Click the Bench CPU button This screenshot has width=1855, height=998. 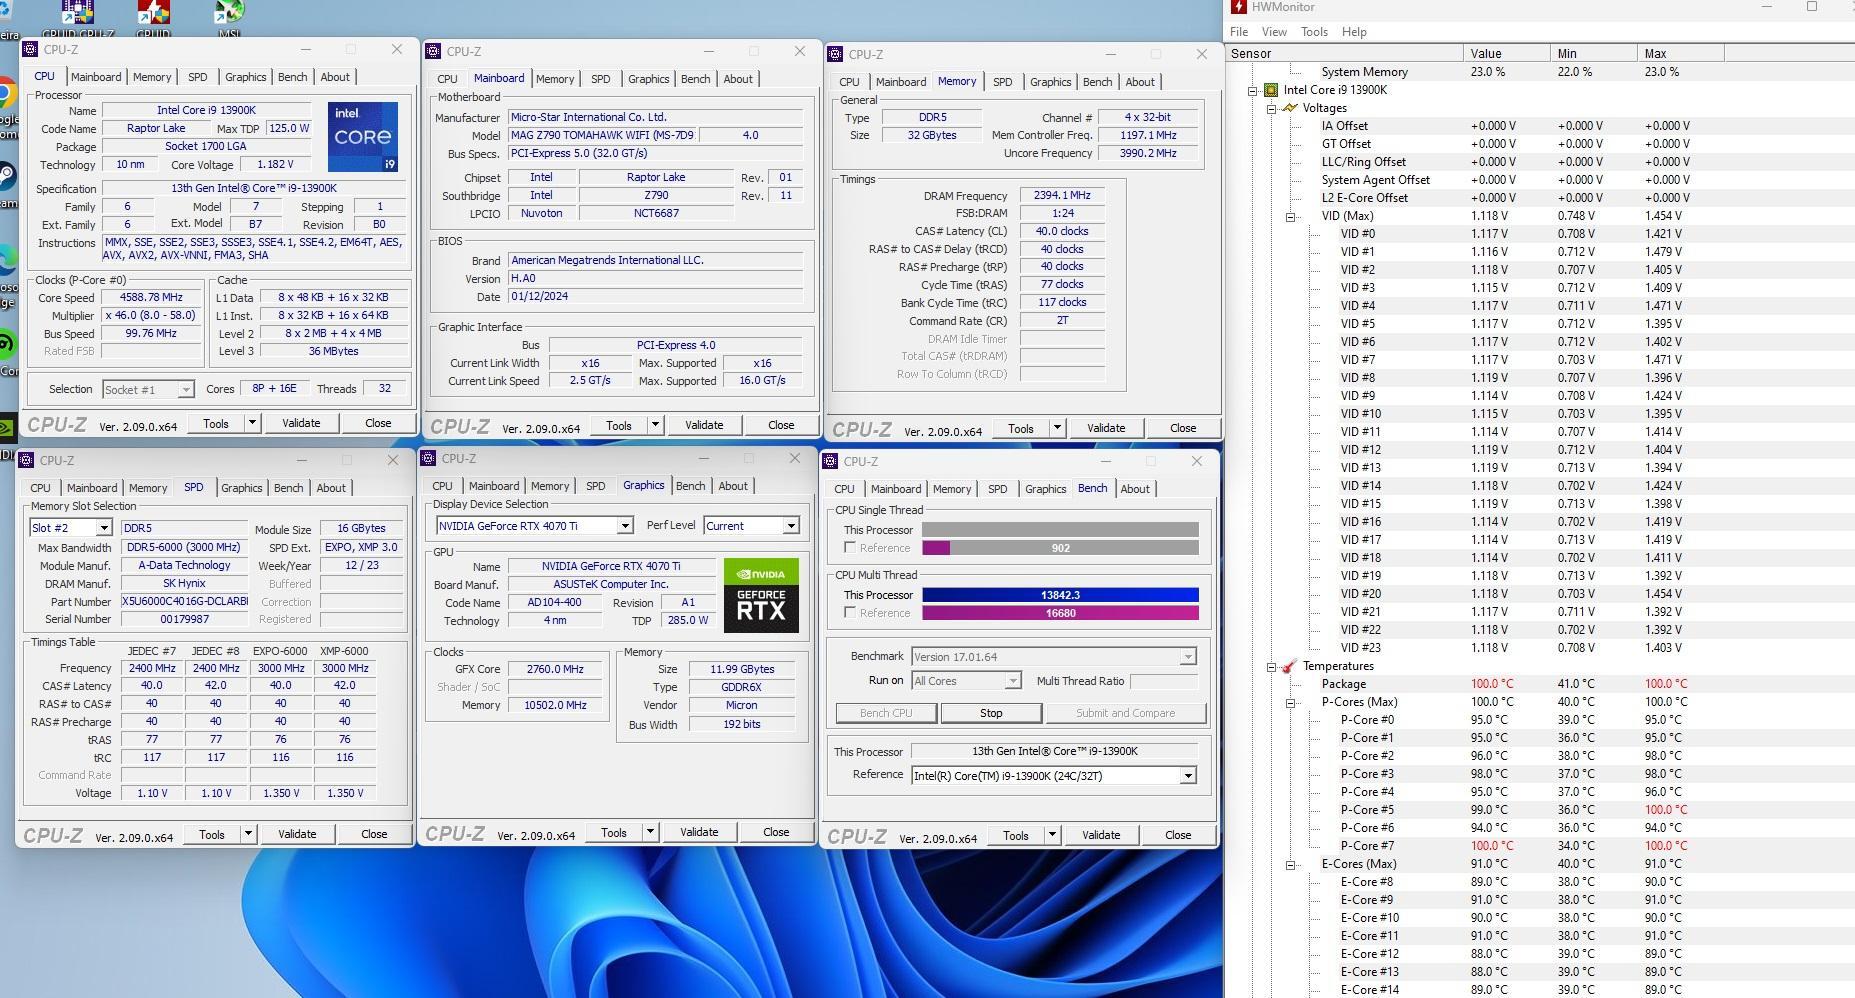(886, 713)
